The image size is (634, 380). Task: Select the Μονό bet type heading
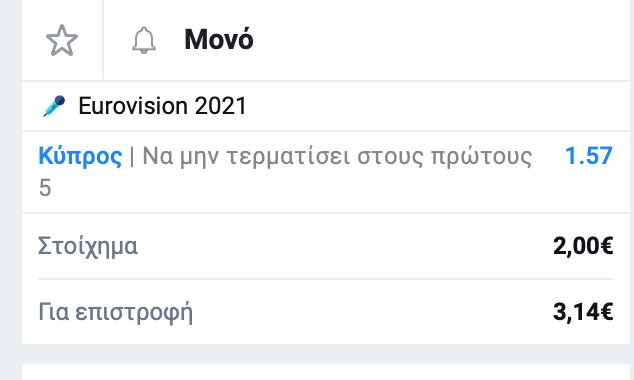[219, 40]
